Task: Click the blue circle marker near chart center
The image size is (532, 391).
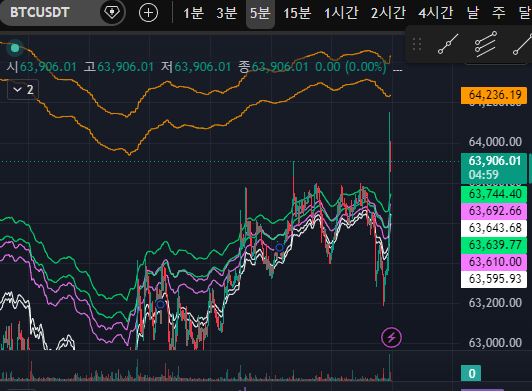Action: click(x=279, y=247)
